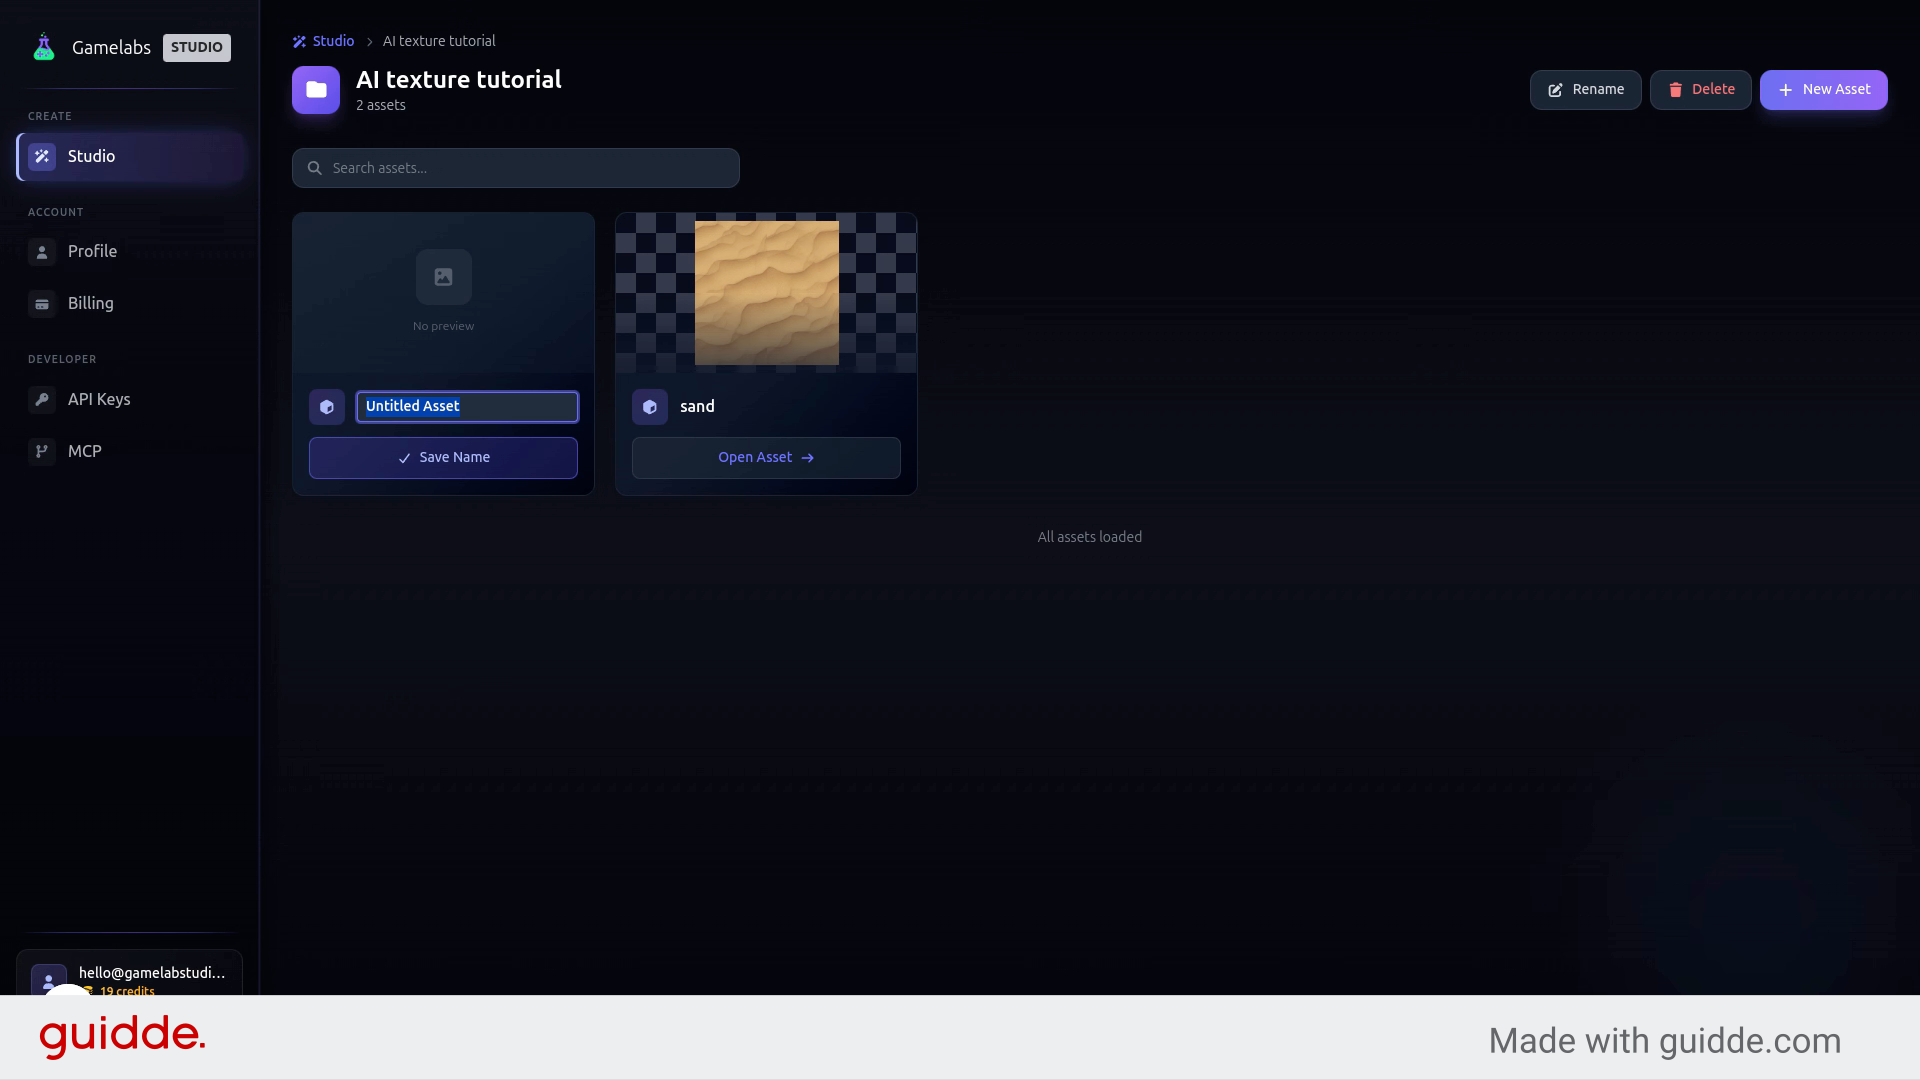Screen dimensions: 1920x1080
Task: Click the Studio wand icon in sidebar
Action: pyautogui.click(x=42, y=156)
